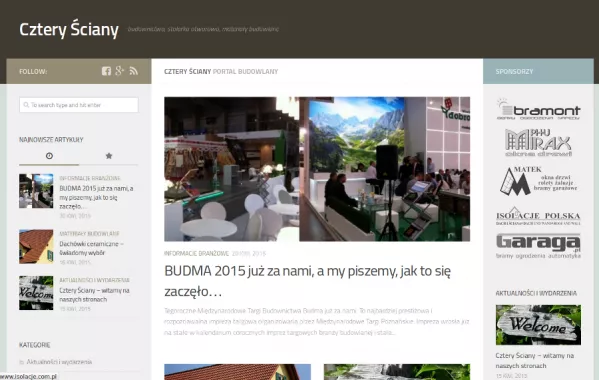
Task: Open Informacje branżowe label under featured image
Action: [x=197, y=254]
